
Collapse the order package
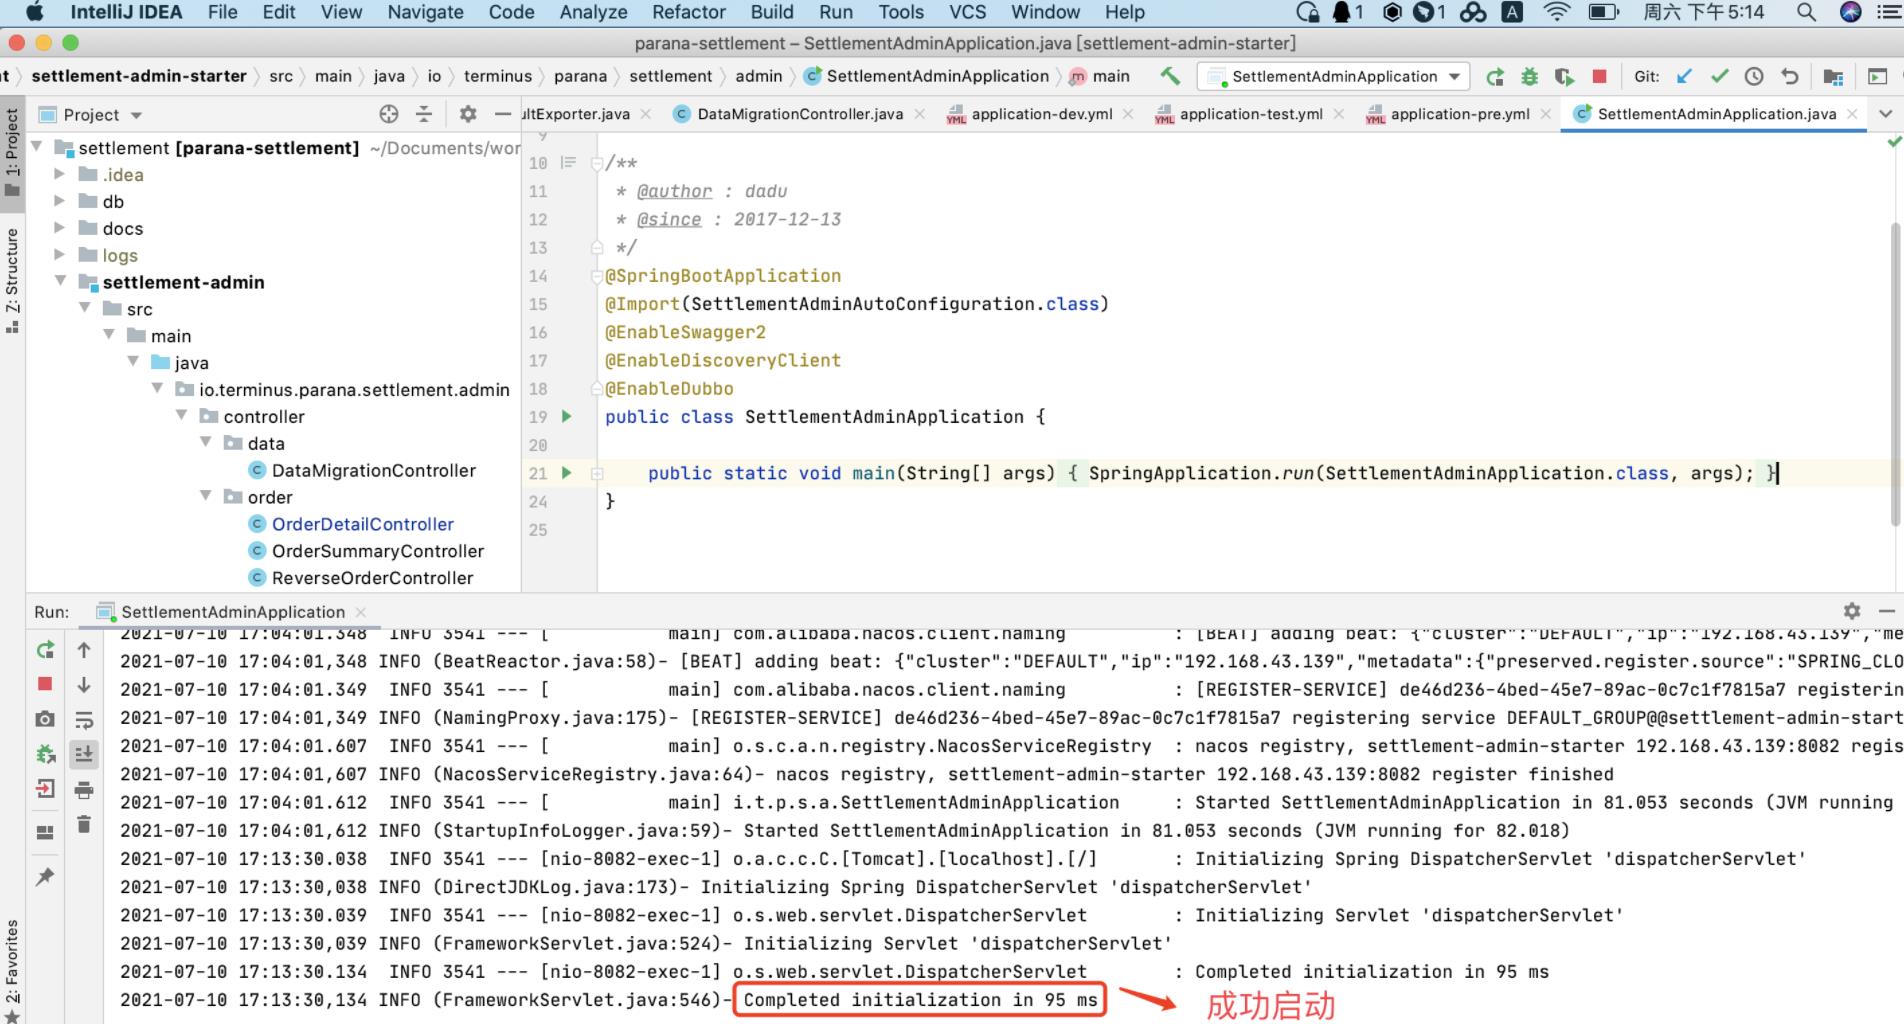coord(205,497)
